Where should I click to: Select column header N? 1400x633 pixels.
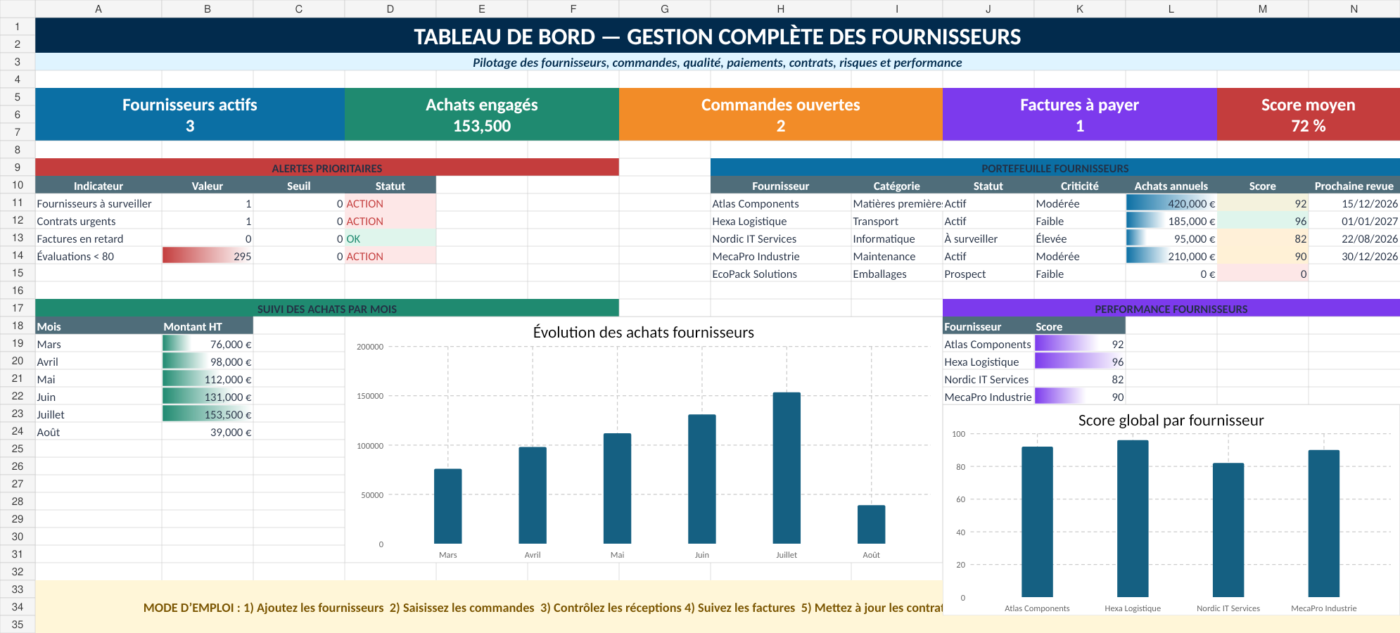1354,8
